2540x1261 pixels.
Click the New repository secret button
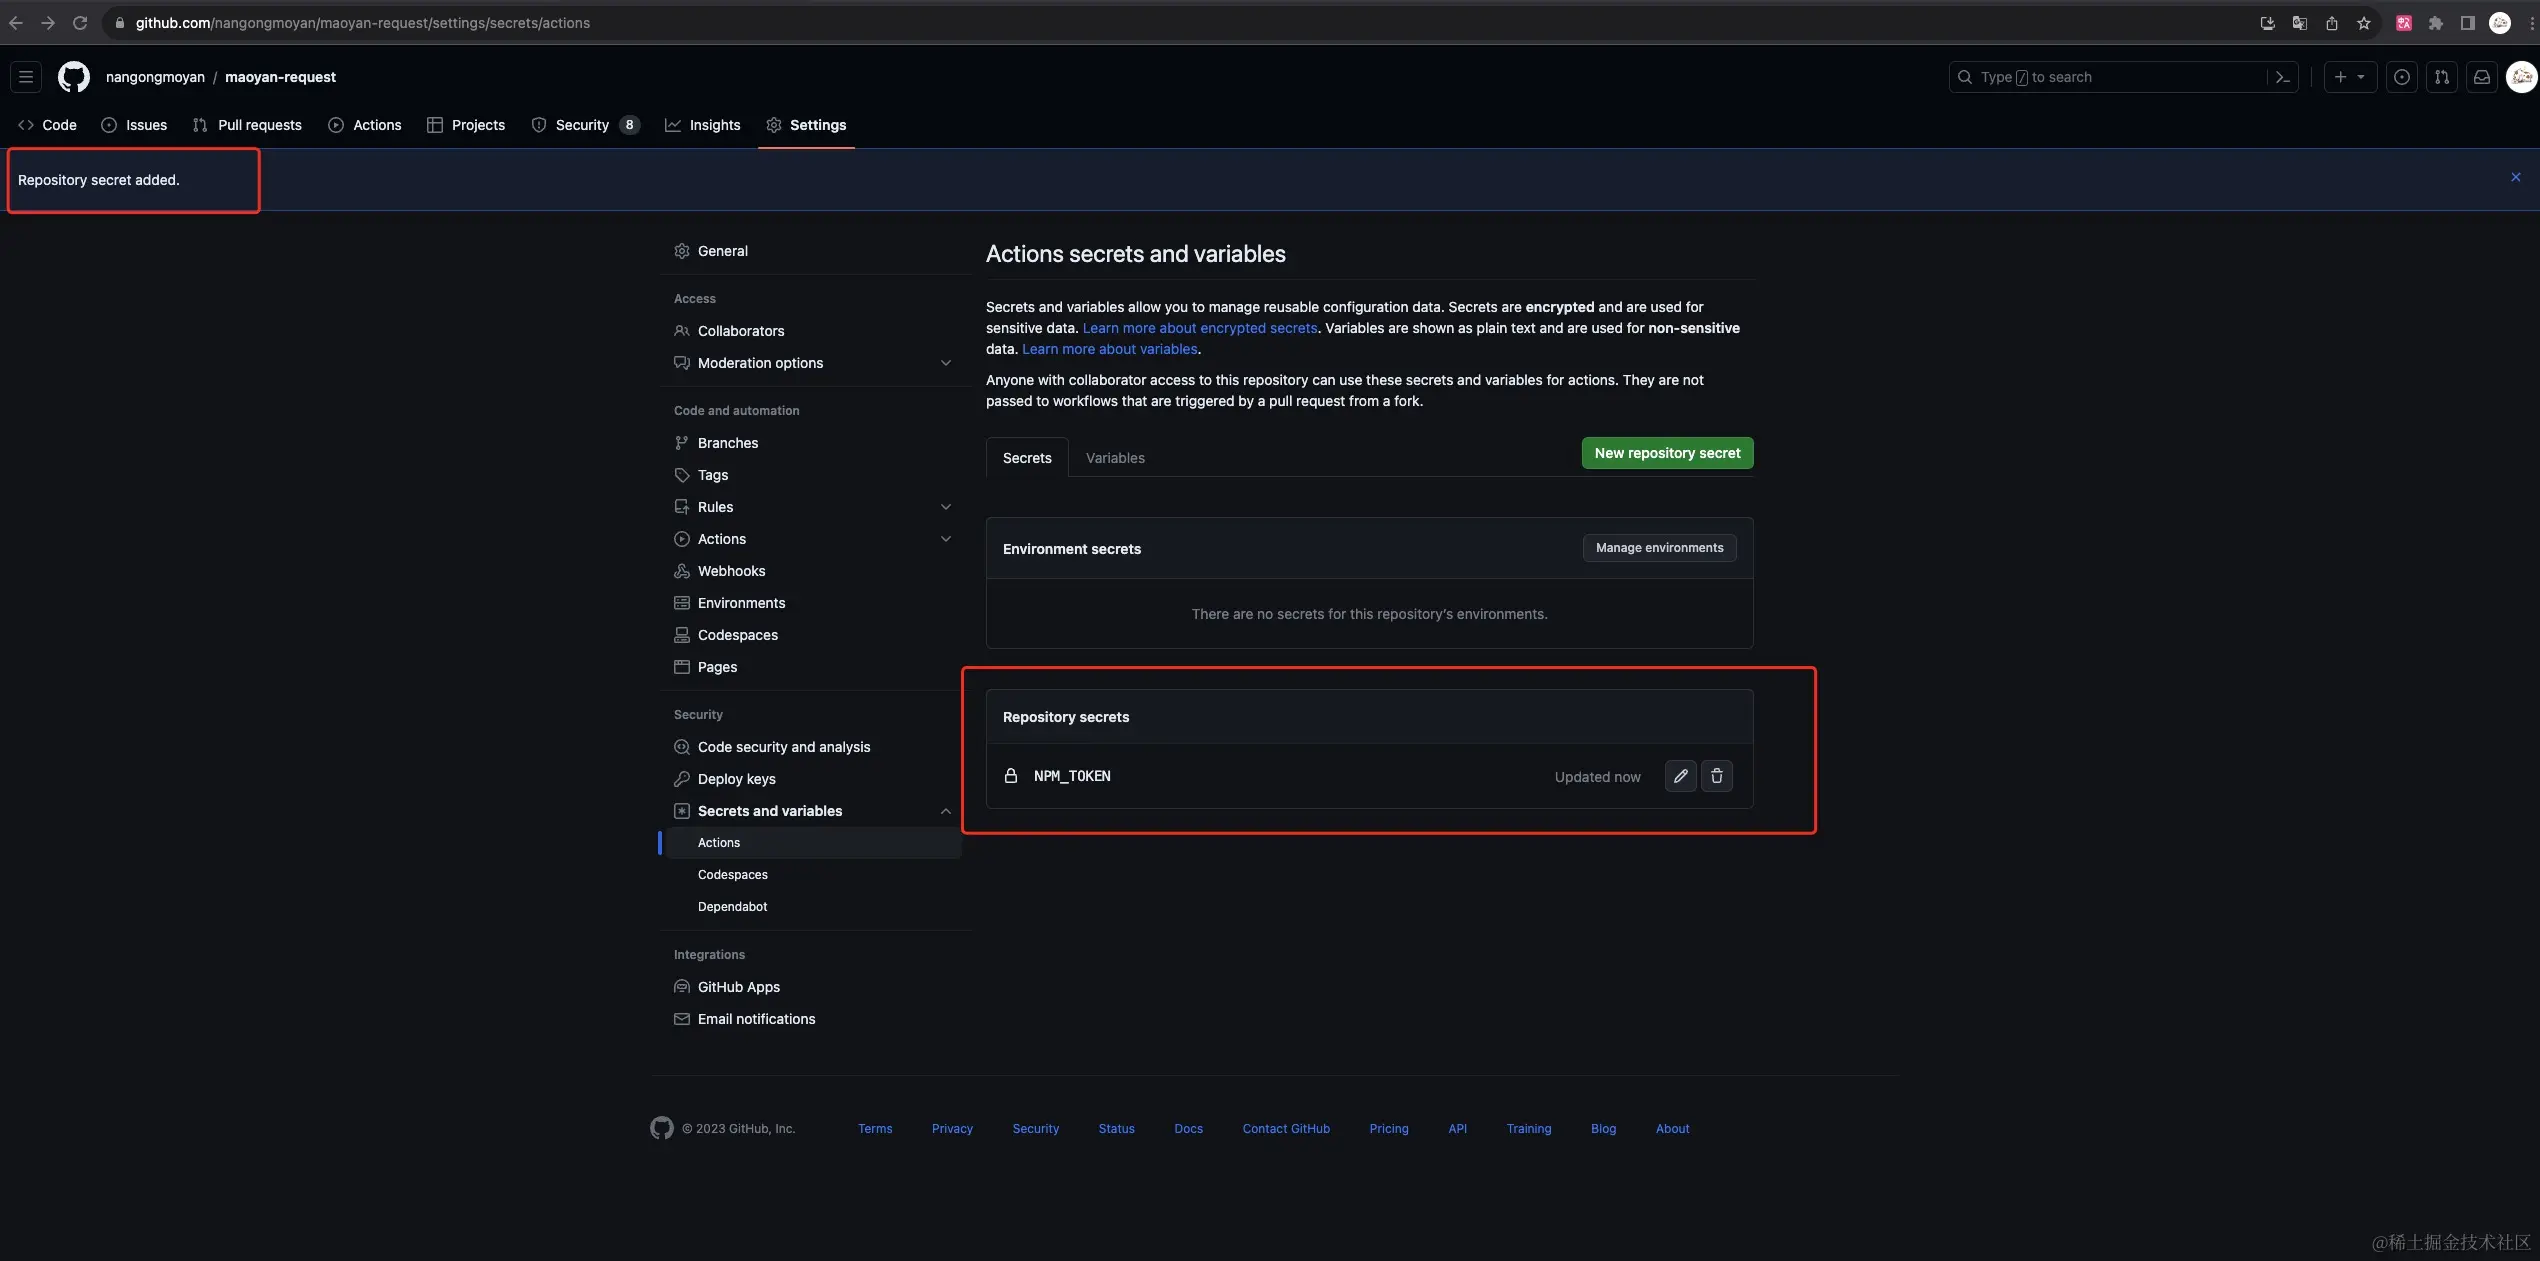(x=1666, y=453)
